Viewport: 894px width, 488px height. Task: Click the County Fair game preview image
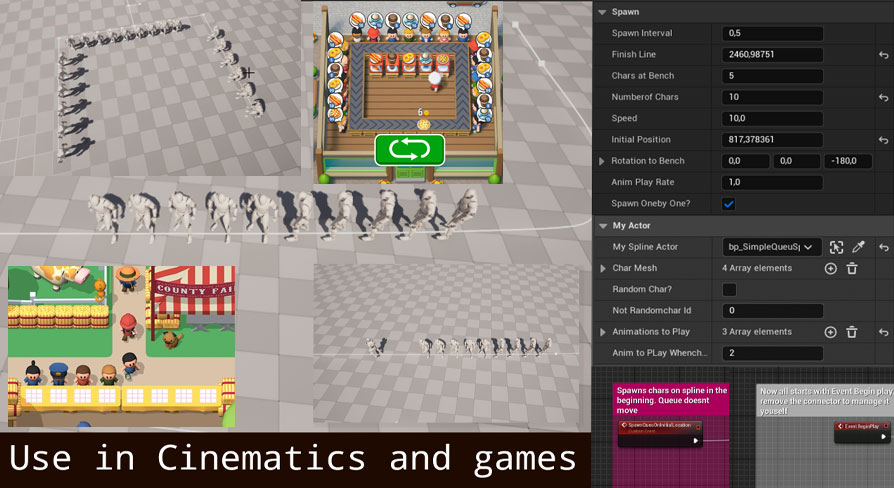[121, 346]
